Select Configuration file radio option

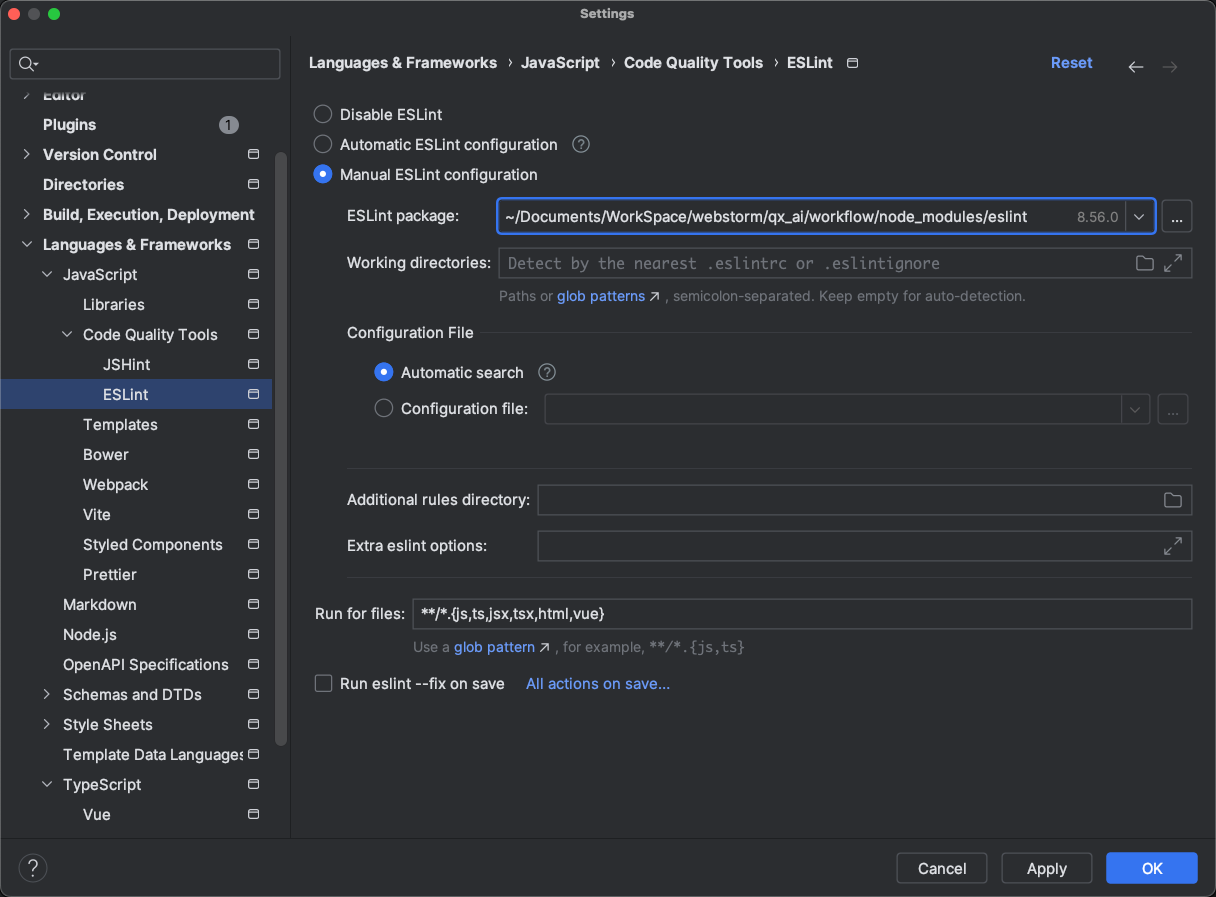[384, 408]
